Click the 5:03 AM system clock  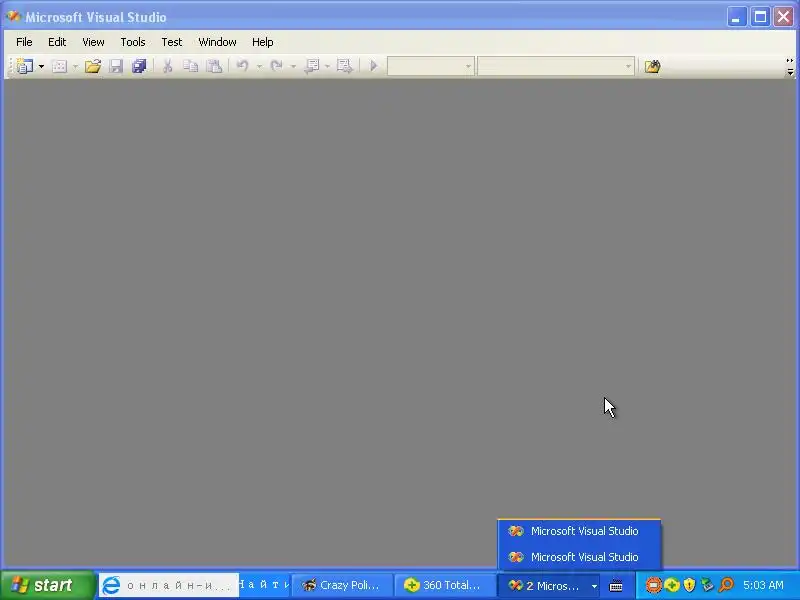[x=763, y=585]
